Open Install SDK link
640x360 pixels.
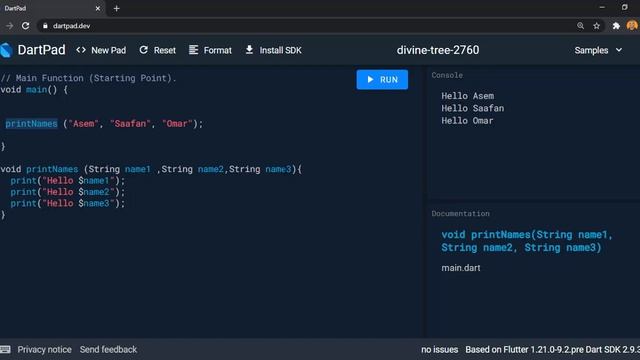[x=273, y=50]
